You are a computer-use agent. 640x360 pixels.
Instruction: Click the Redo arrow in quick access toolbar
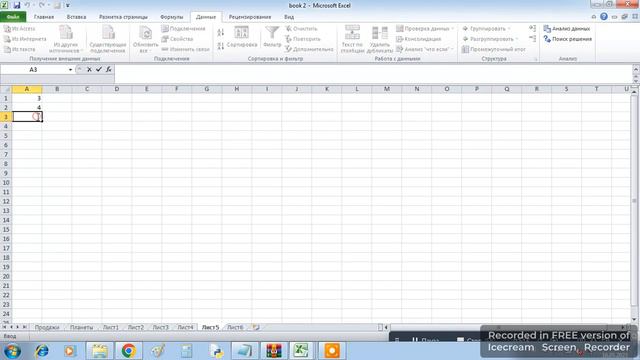click(x=42, y=5)
